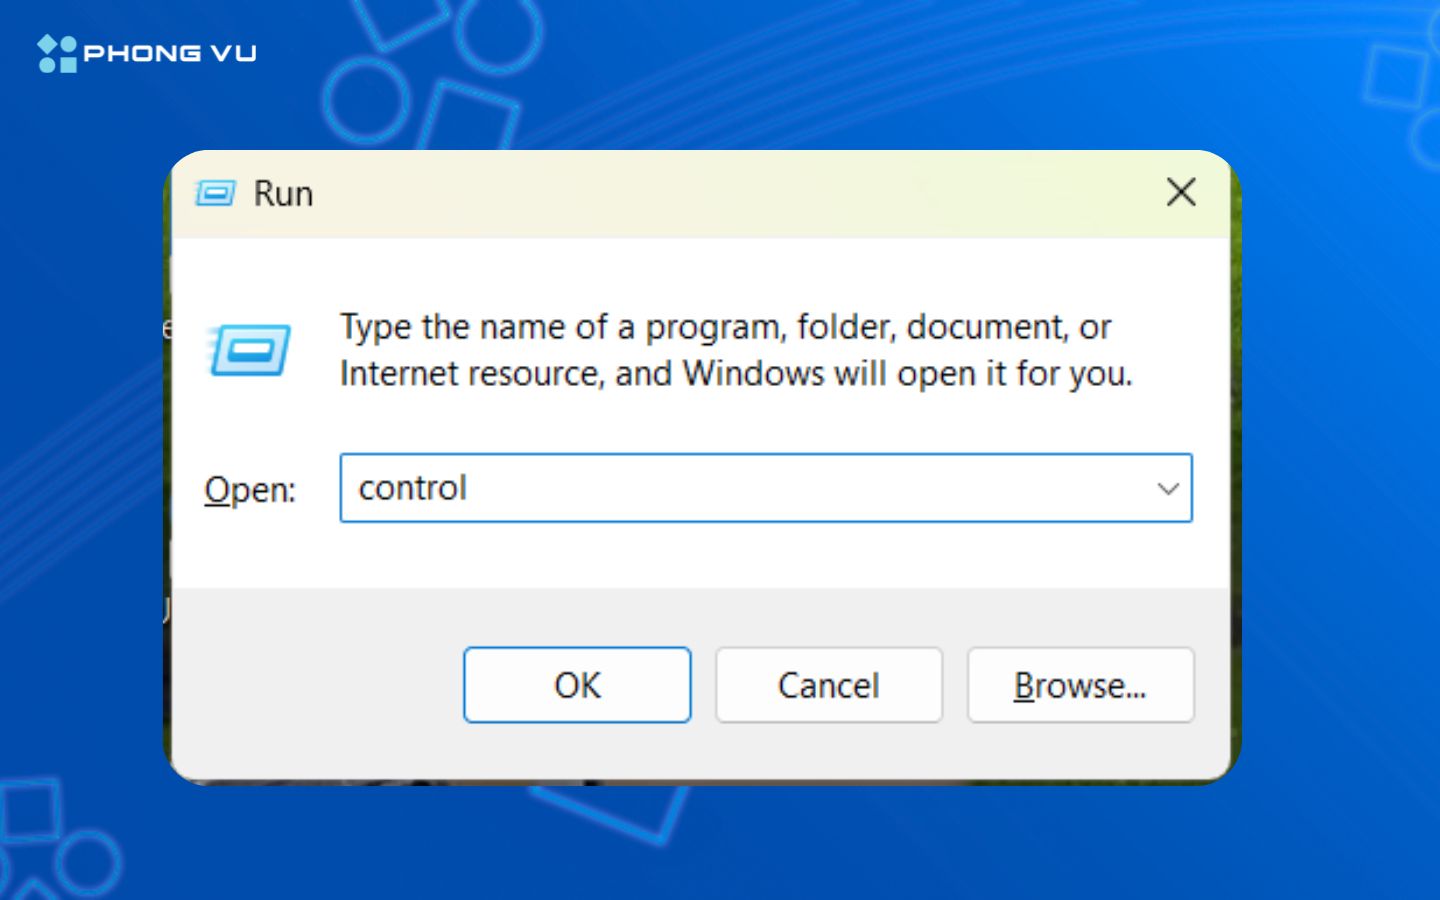
Task: Dismiss the dialog using Cancel
Action: click(x=828, y=685)
